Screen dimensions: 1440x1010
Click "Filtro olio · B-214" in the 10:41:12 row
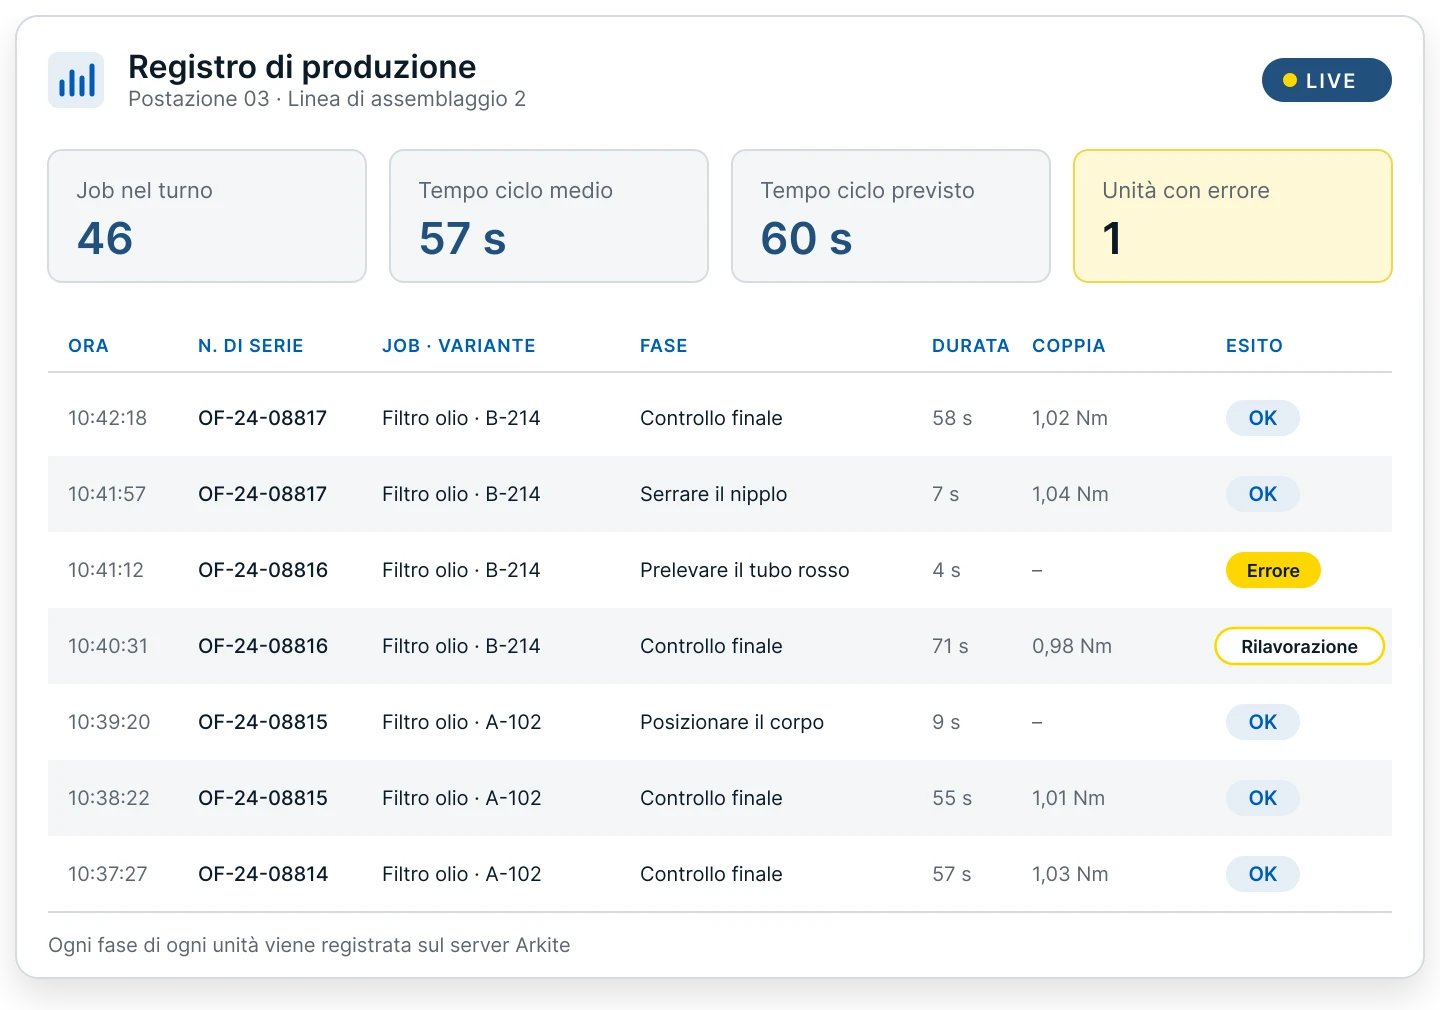point(461,570)
